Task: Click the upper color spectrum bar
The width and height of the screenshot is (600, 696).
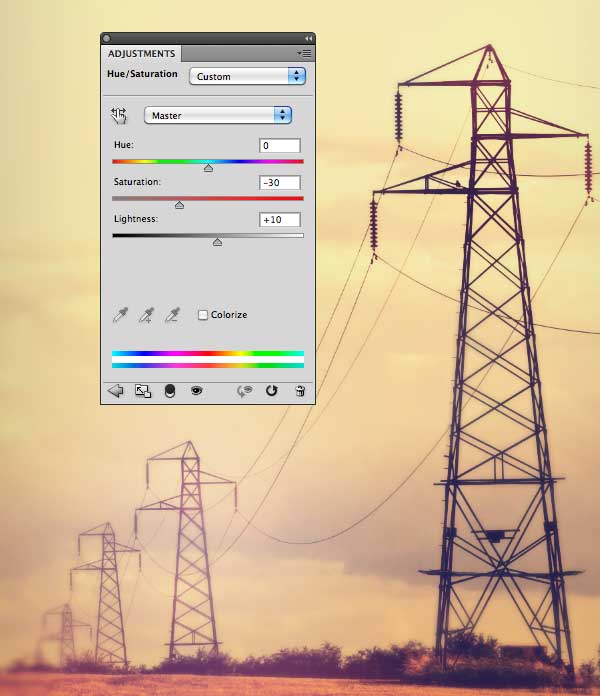Action: (208, 354)
